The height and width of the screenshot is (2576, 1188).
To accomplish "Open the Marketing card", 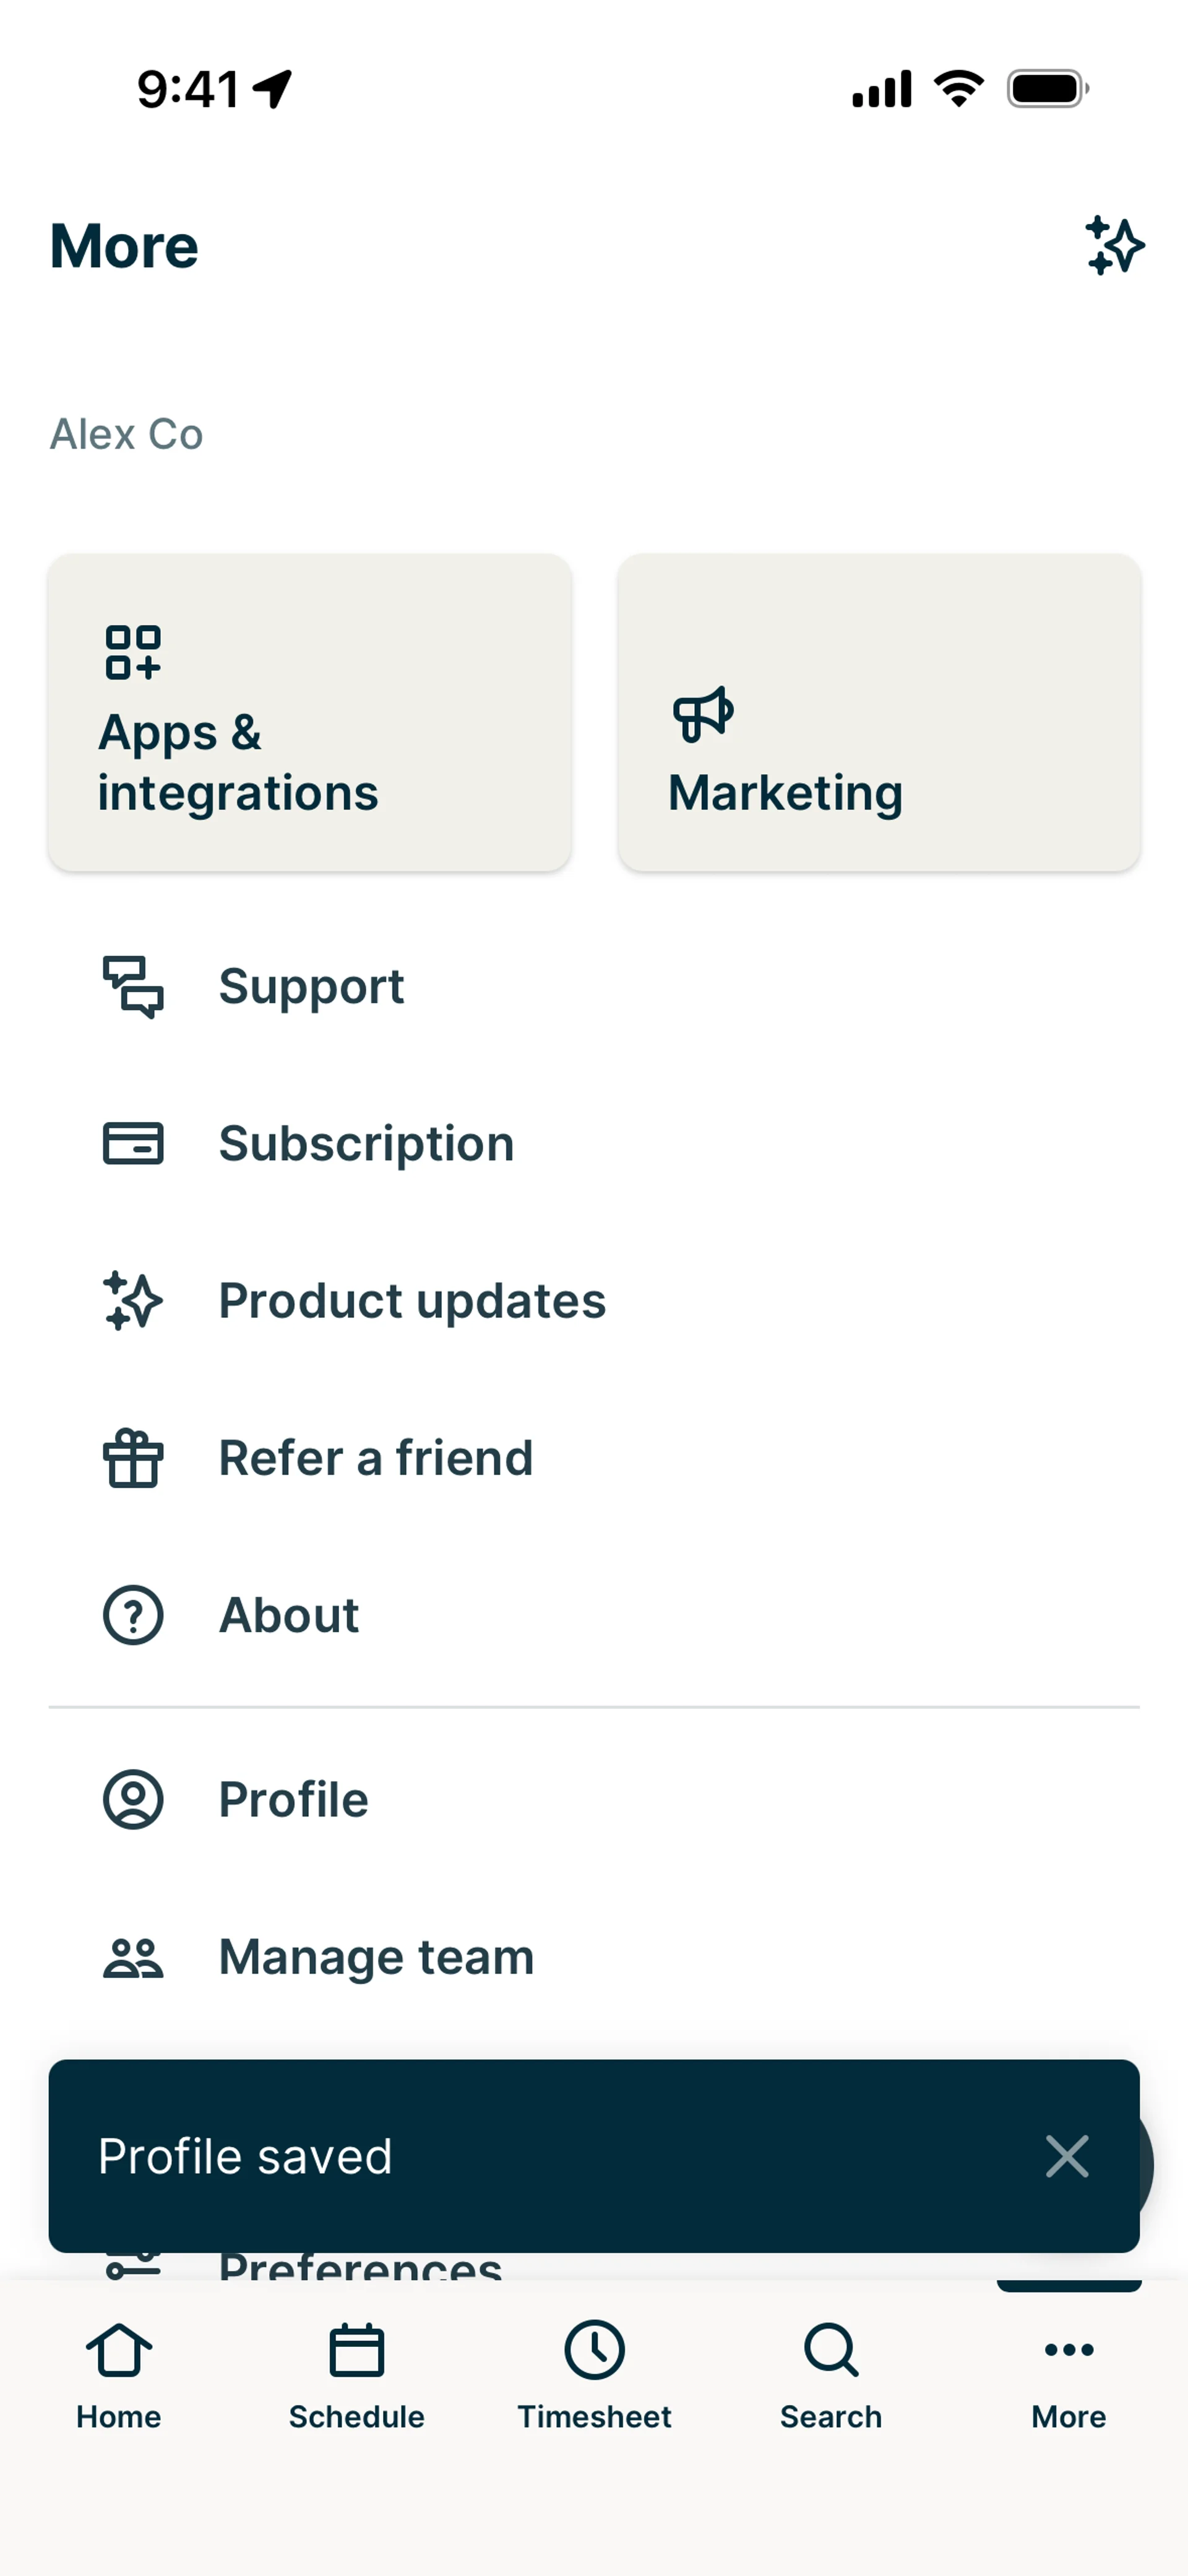I will (x=878, y=712).
